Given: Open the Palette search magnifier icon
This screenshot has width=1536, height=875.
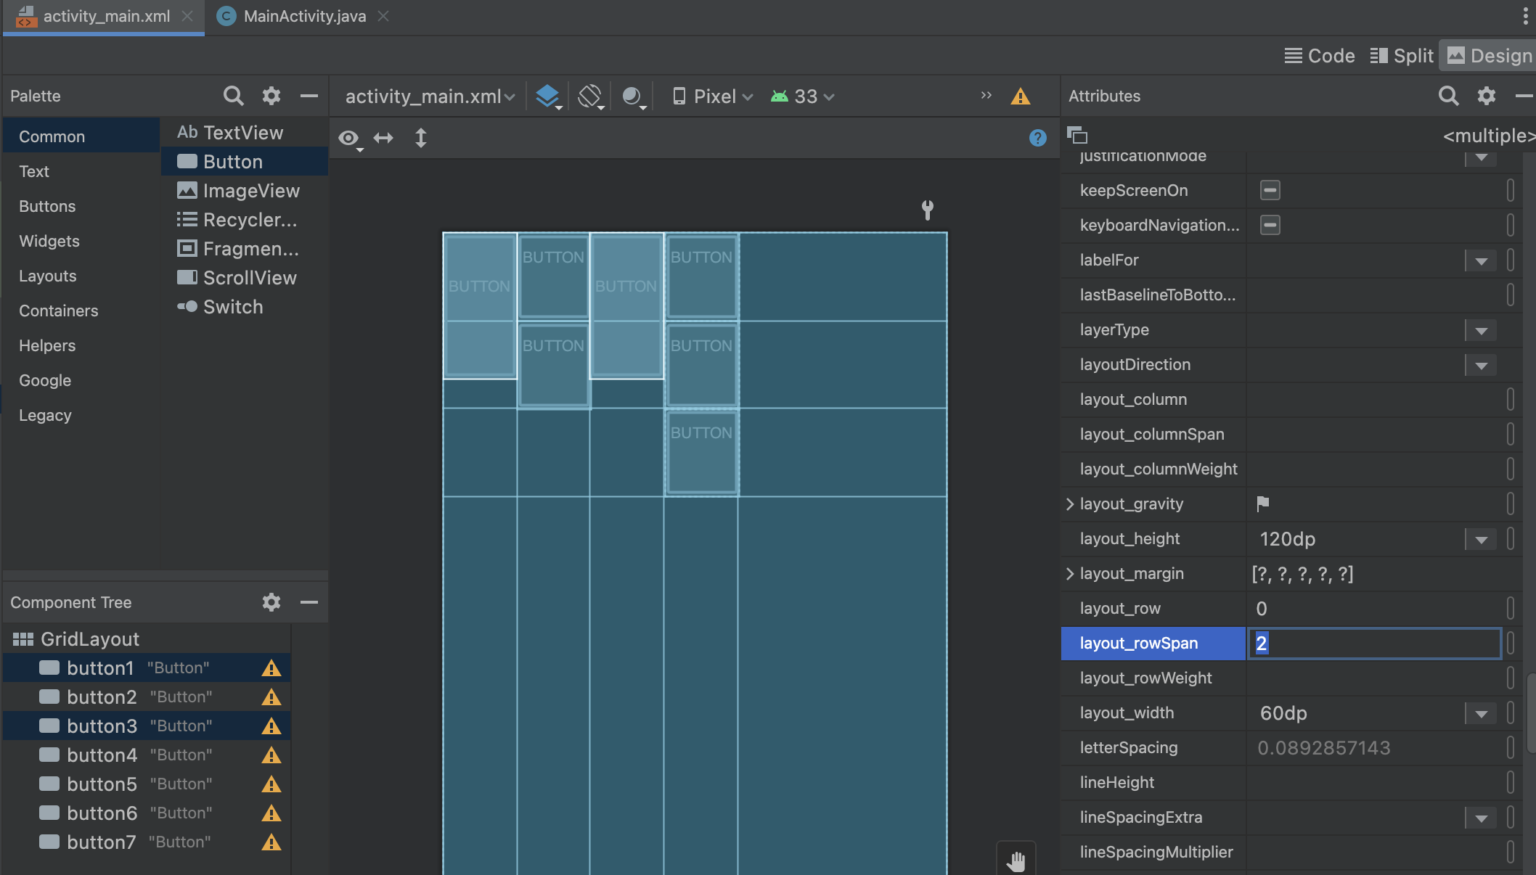Looking at the screenshot, I should click(x=233, y=95).
